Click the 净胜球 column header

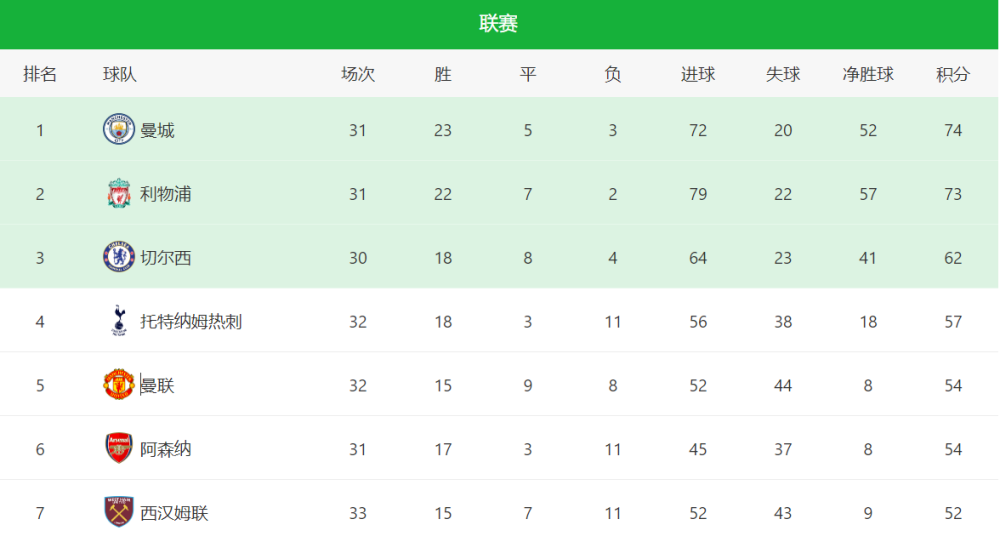pyautogui.click(x=868, y=74)
